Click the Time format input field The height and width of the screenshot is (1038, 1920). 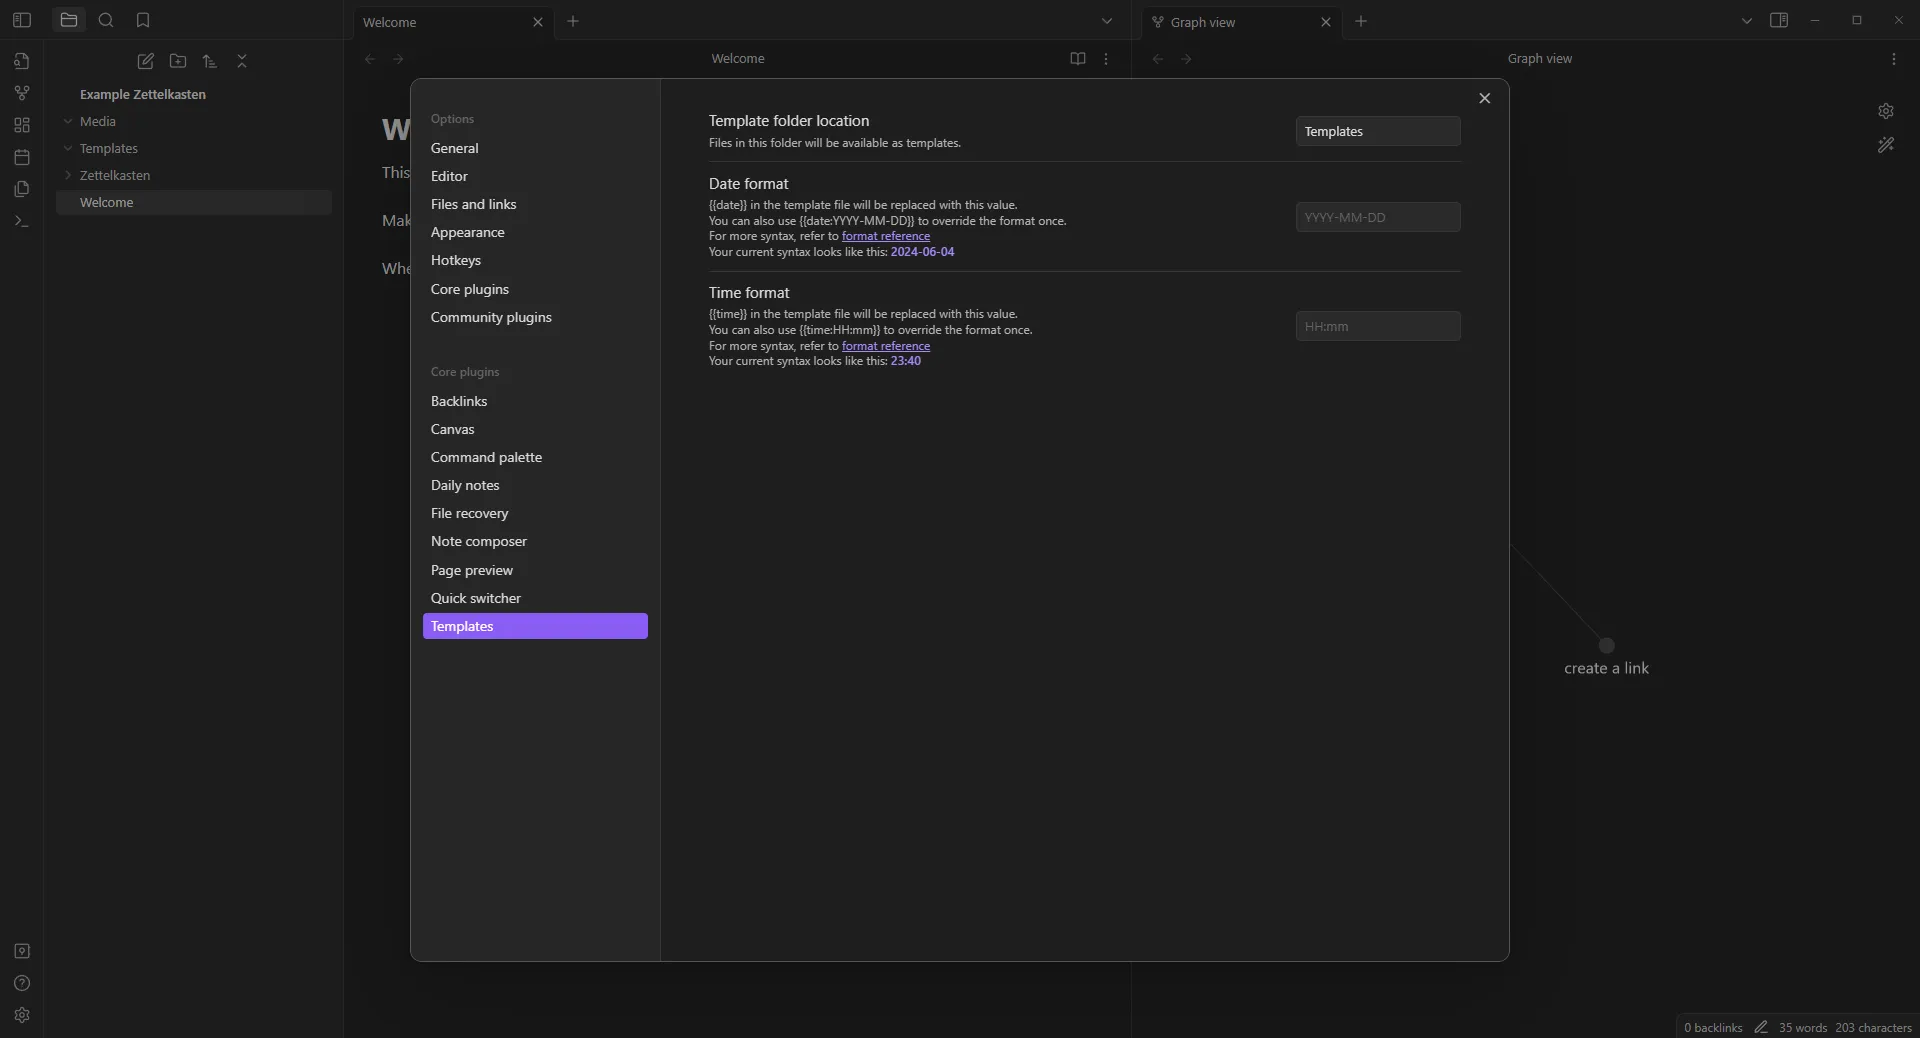[1378, 326]
